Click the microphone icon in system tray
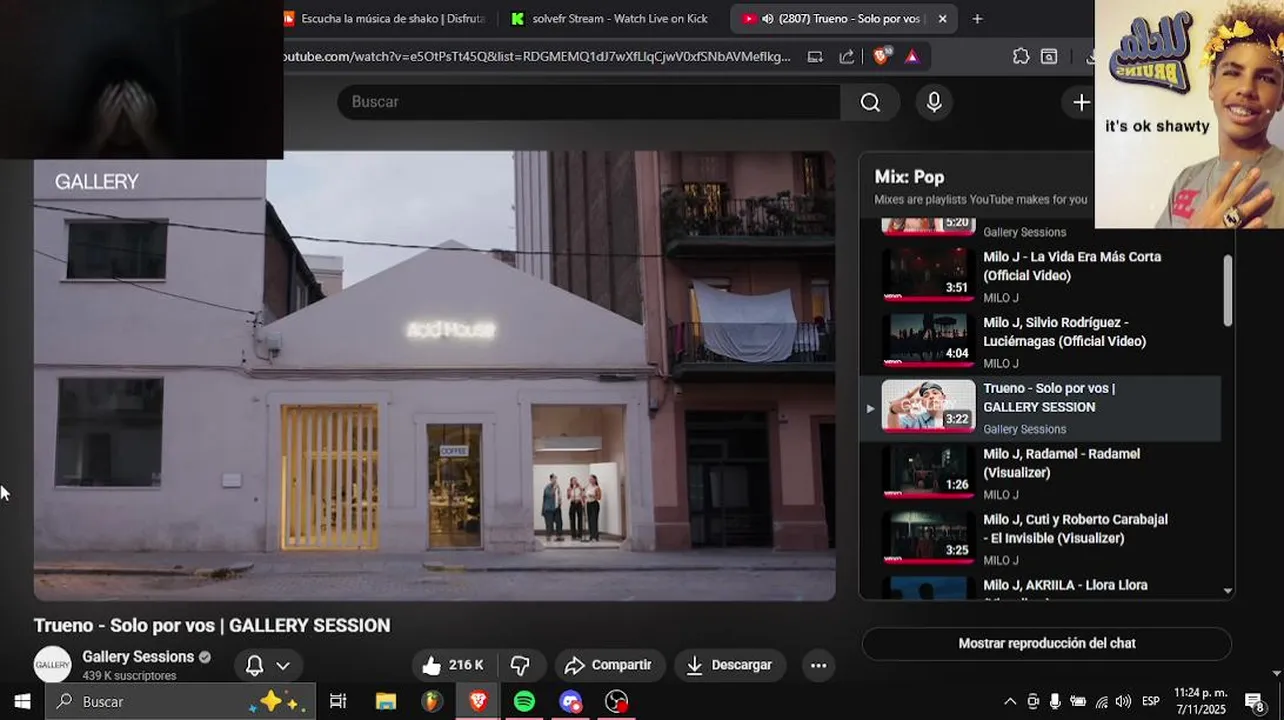1284x720 pixels. (x=1055, y=701)
